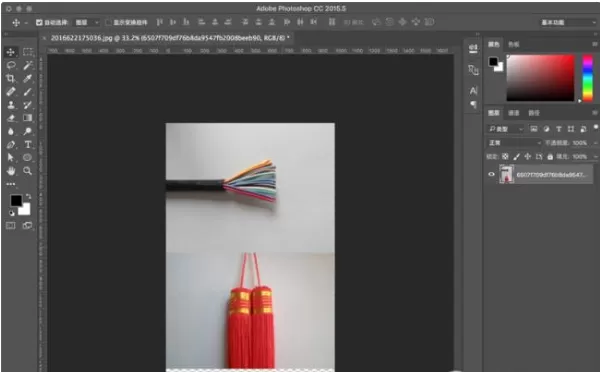Select the Gradient tool
Screen dimensions: 600x372
coord(28,118)
